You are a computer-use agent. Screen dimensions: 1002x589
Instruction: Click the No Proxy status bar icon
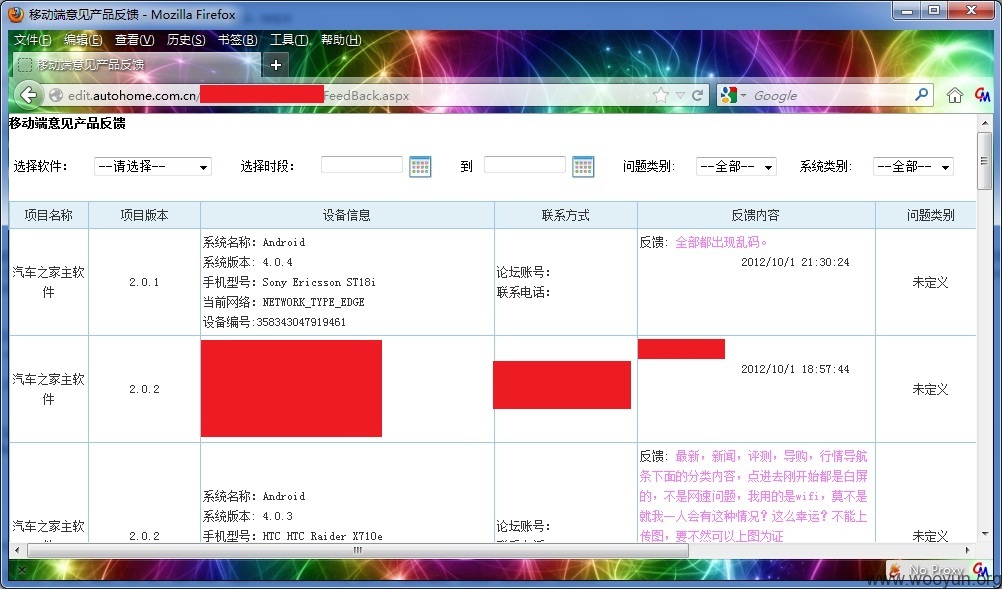928,569
